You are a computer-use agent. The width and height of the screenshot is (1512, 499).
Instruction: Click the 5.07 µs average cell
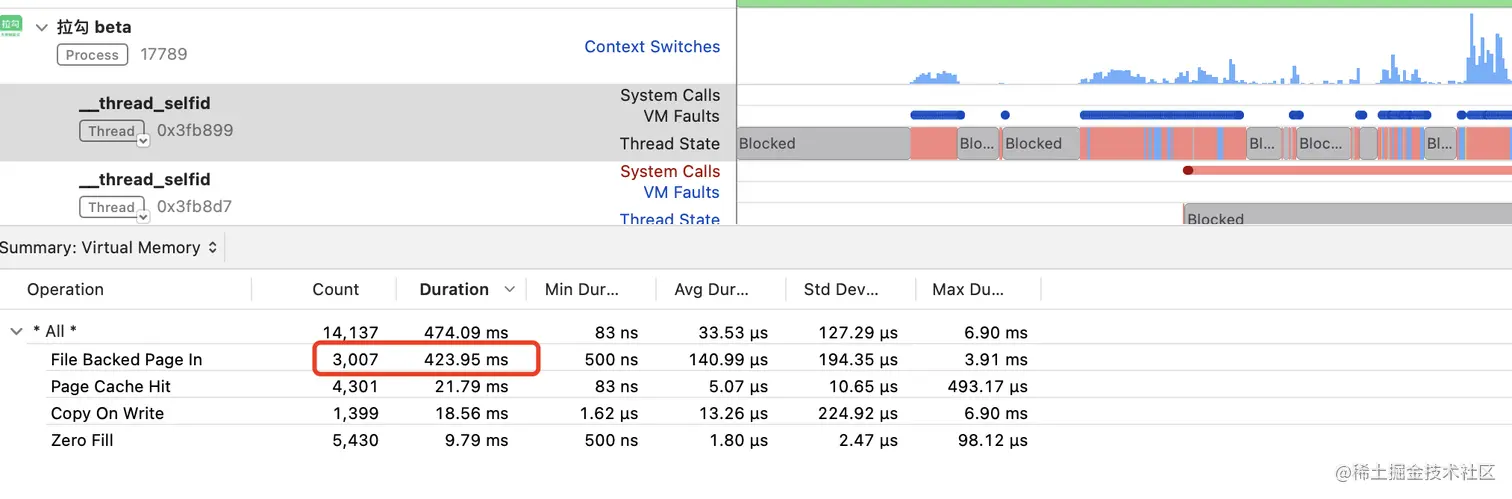737,386
